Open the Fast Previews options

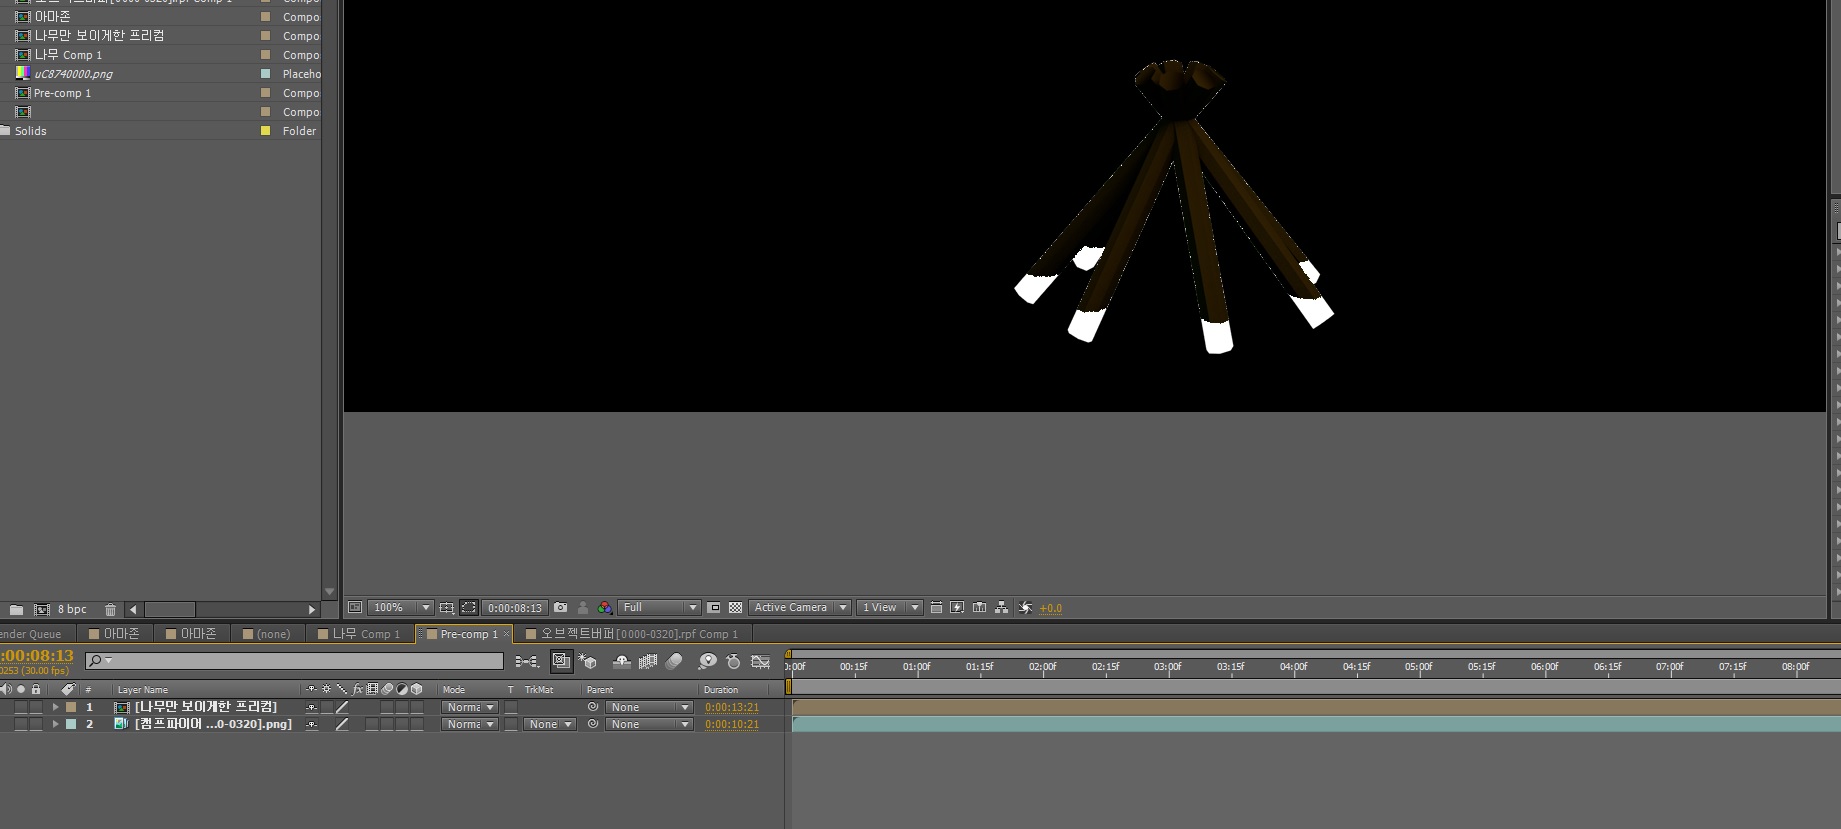pyautogui.click(x=957, y=607)
